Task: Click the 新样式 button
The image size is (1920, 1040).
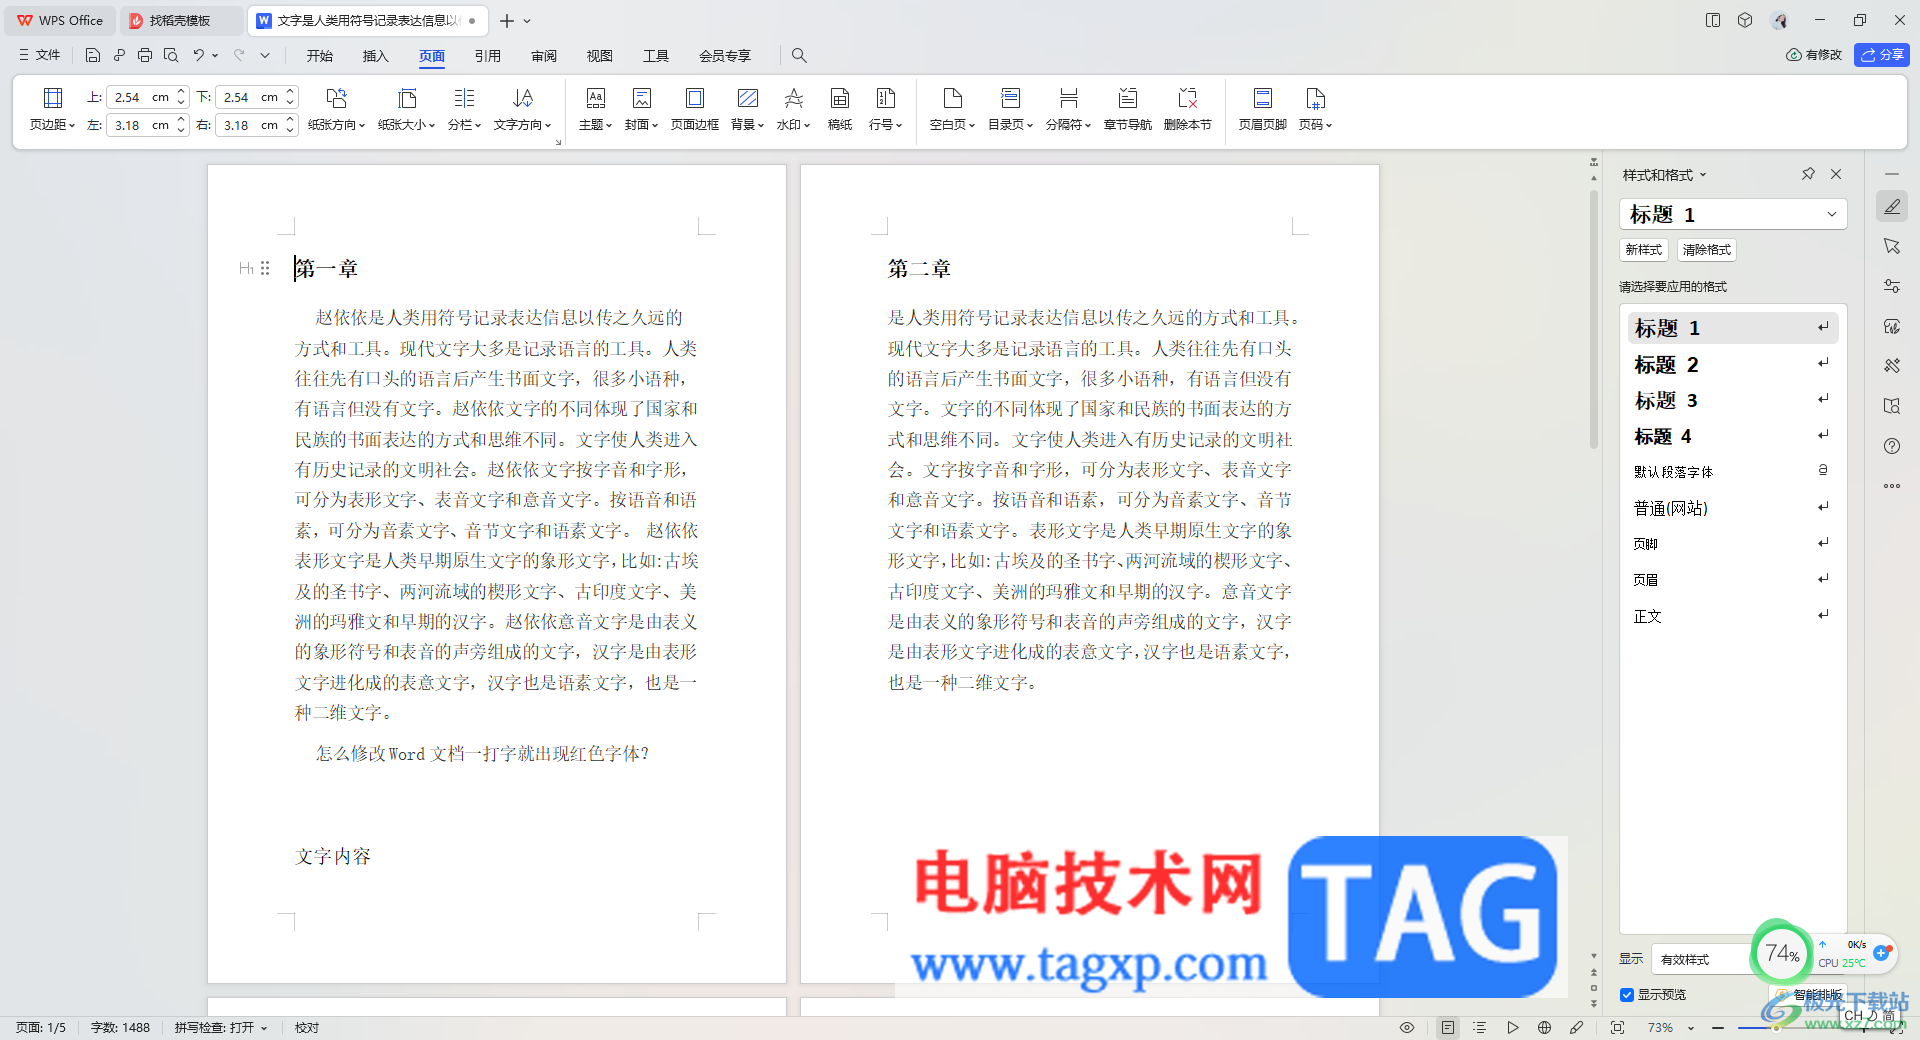Action: pyautogui.click(x=1643, y=250)
